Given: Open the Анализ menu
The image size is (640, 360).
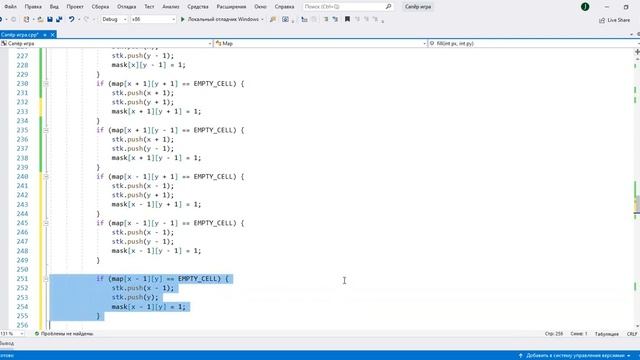Looking at the screenshot, I should [171, 7].
